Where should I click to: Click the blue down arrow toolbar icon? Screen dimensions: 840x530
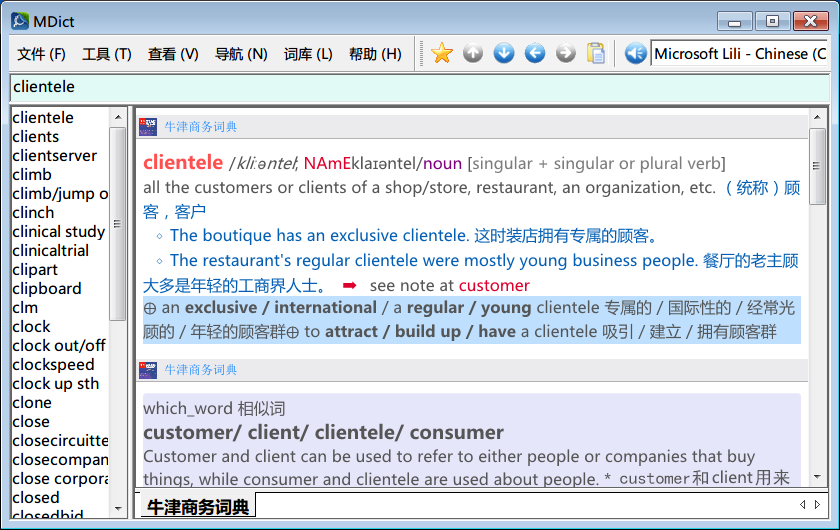click(x=504, y=54)
